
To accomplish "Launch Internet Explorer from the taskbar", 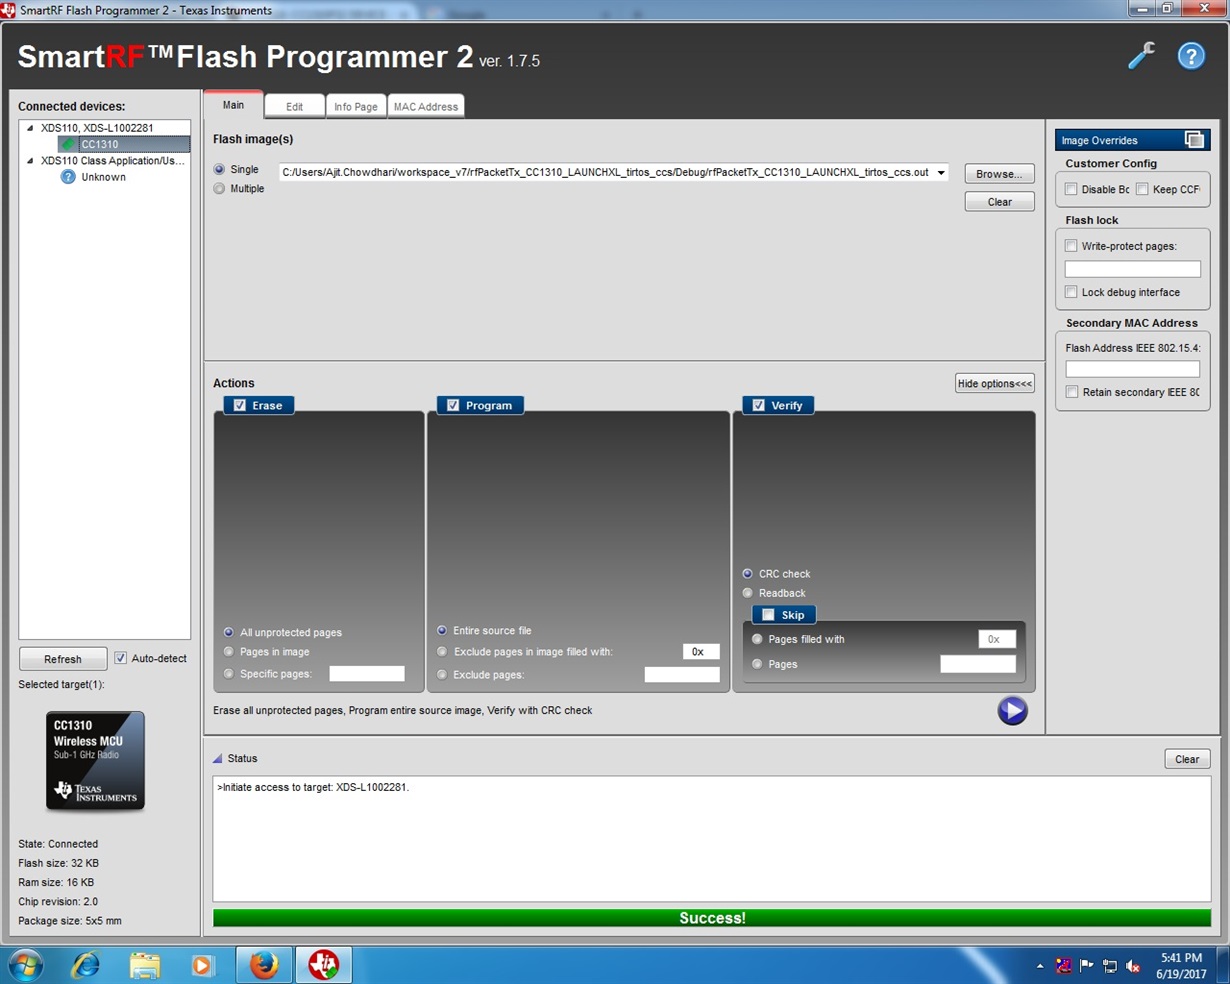I will point(86,965).
